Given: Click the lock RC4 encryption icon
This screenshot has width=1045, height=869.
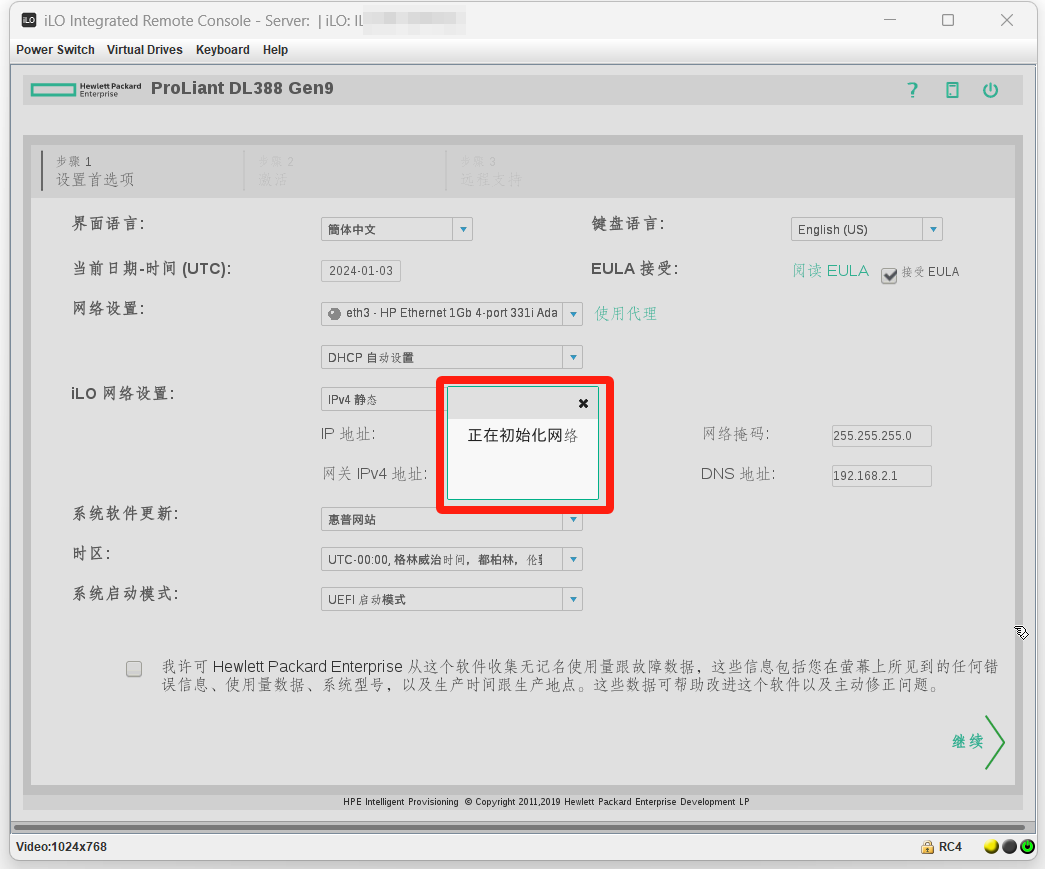Looking at the screenshot, I should point(928,847).
